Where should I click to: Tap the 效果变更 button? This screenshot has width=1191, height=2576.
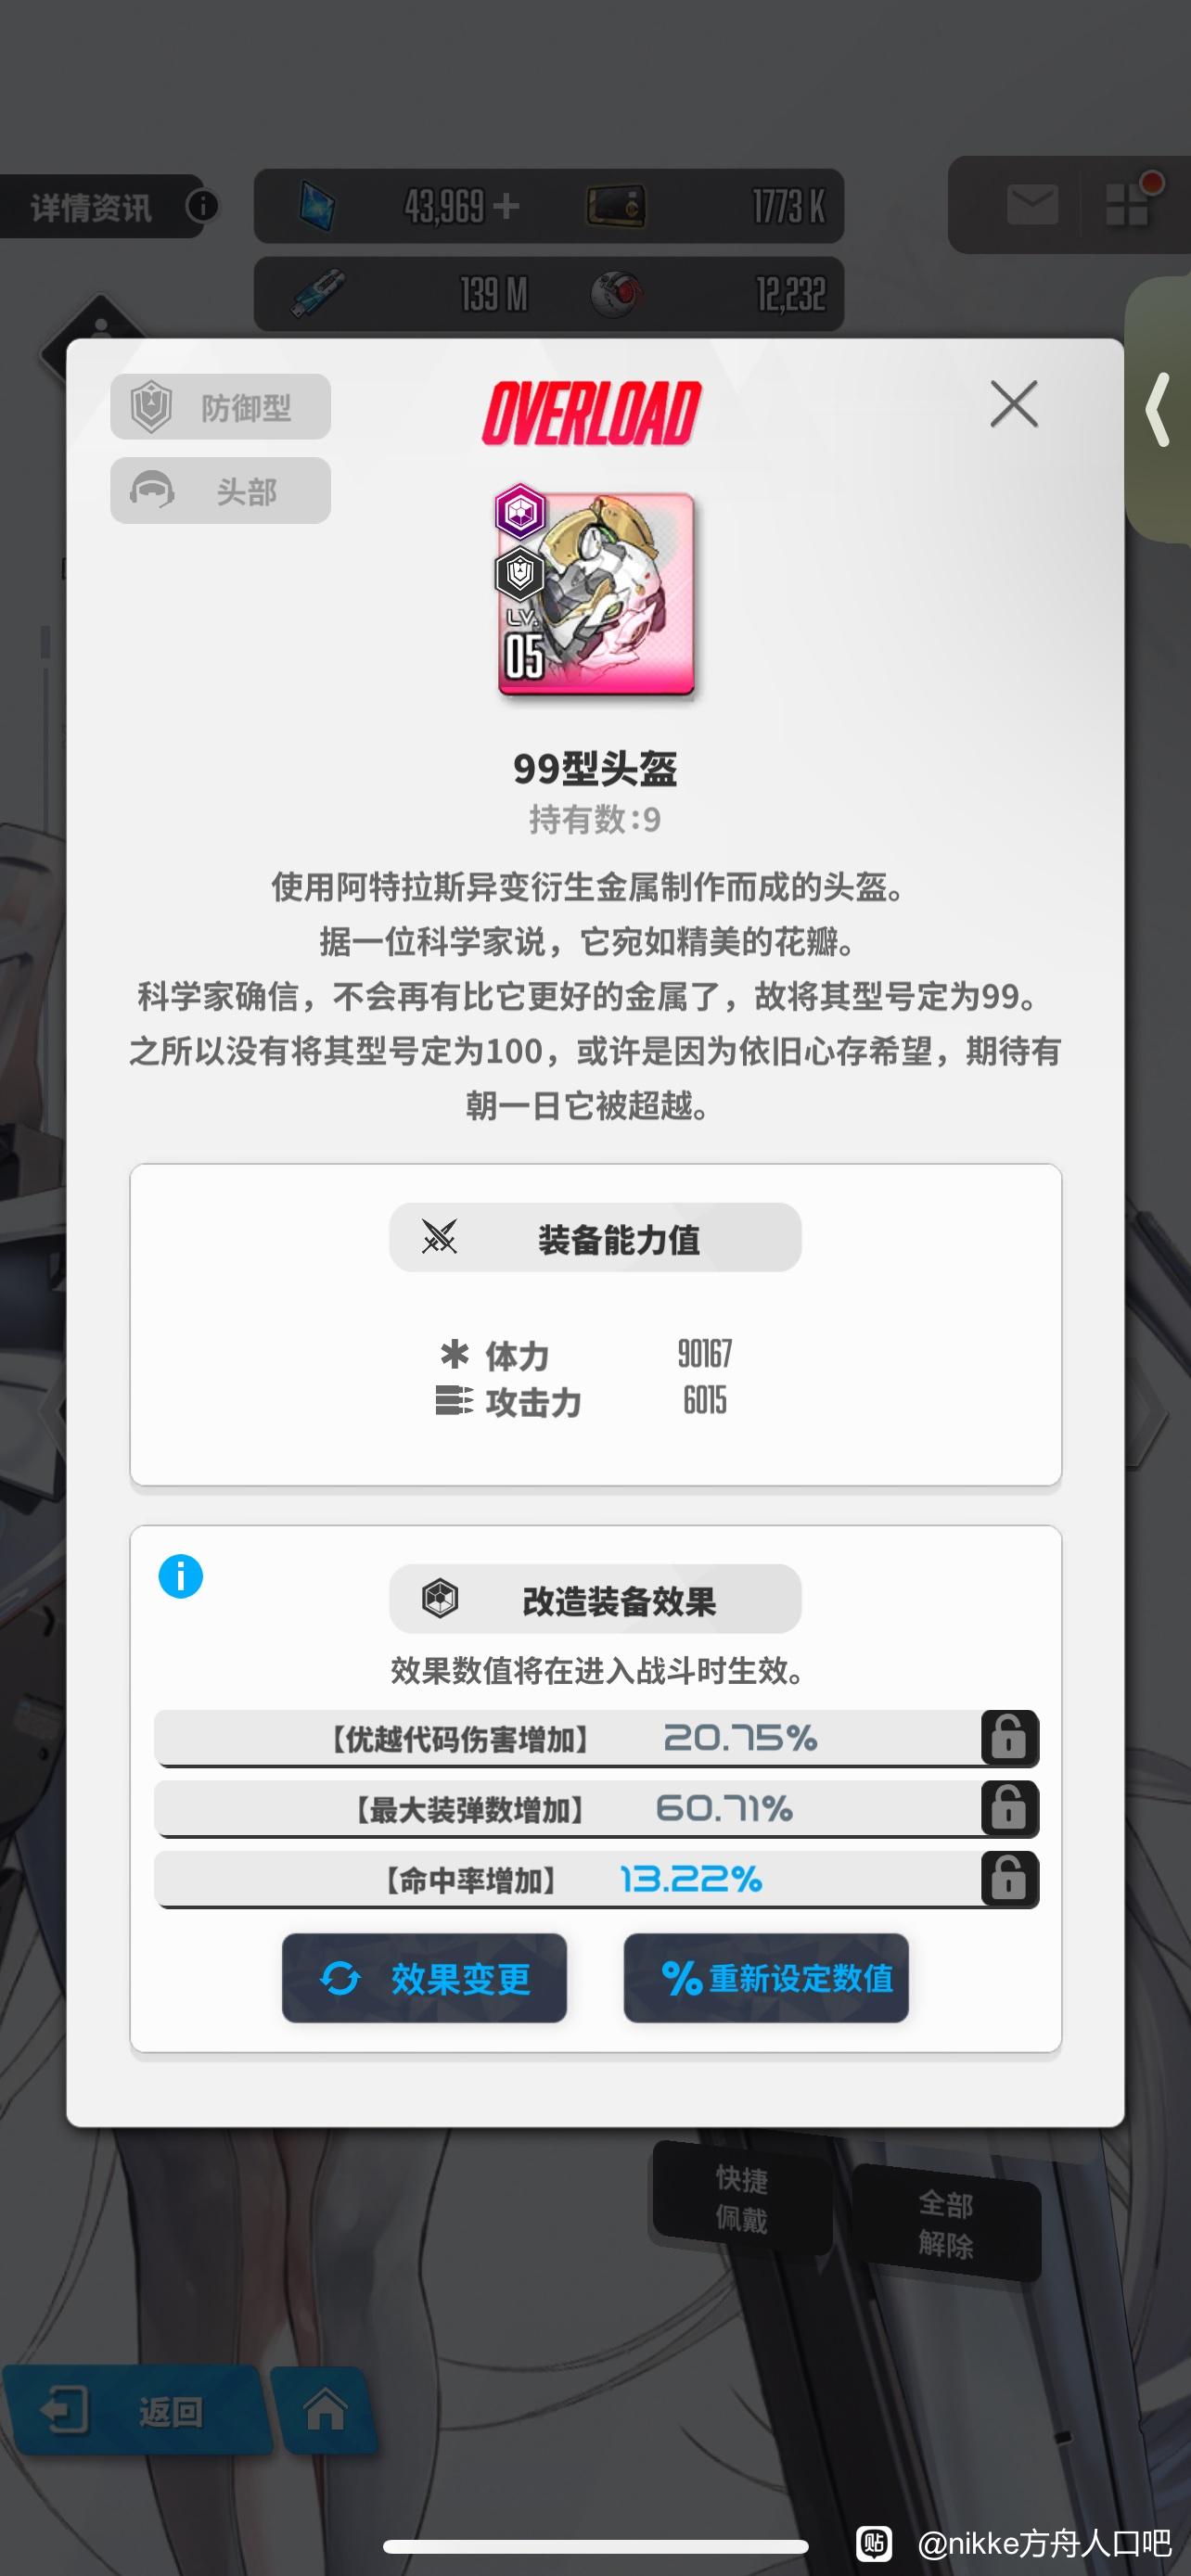424,1978
